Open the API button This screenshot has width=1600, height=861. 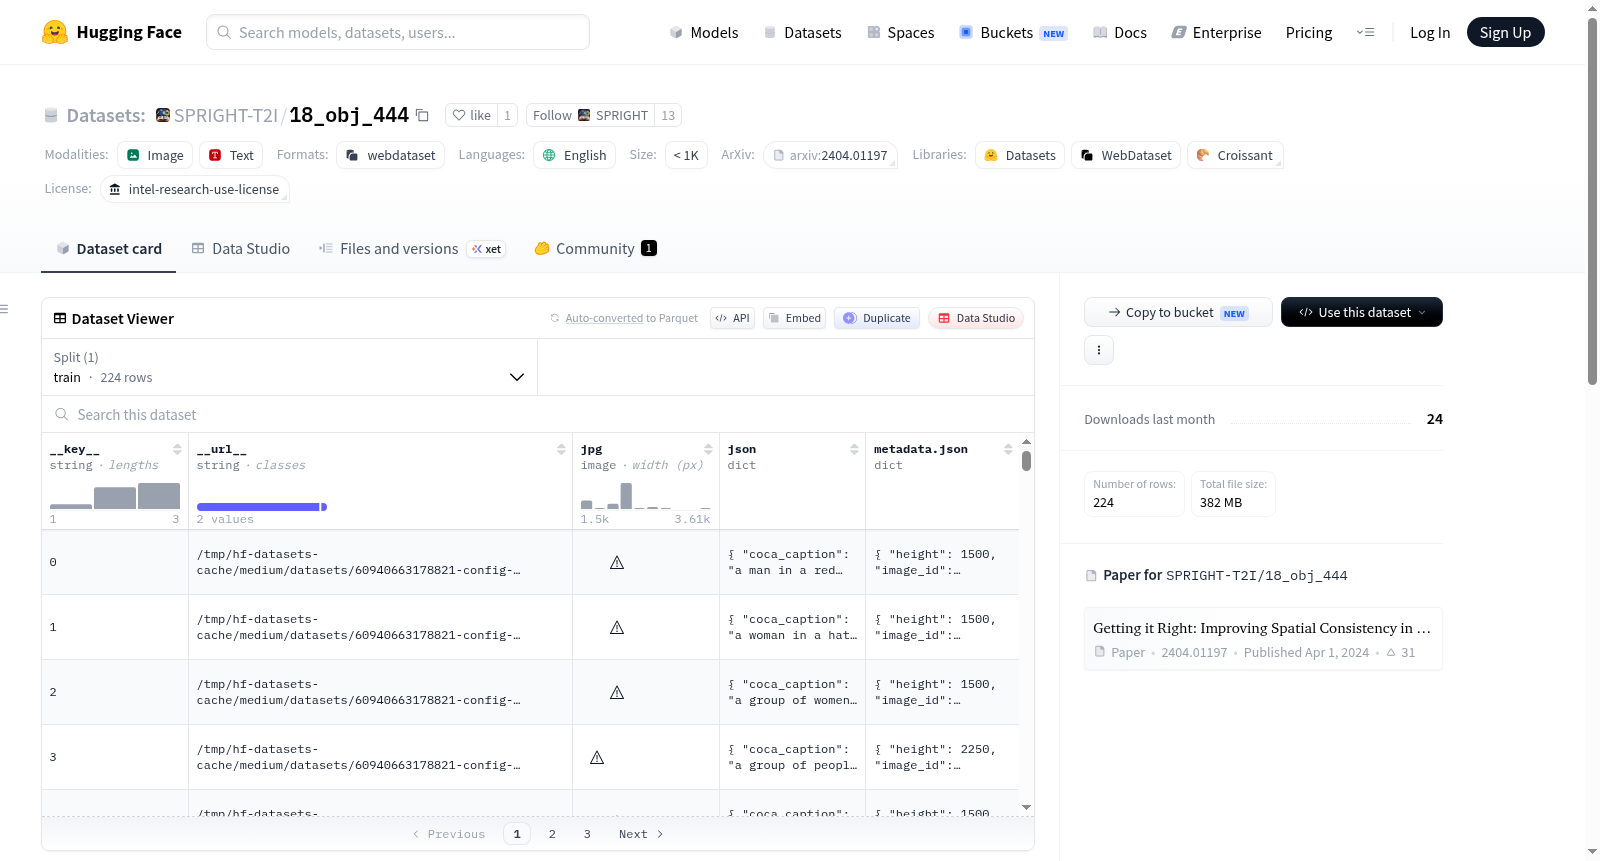click(x=732, y=318)
